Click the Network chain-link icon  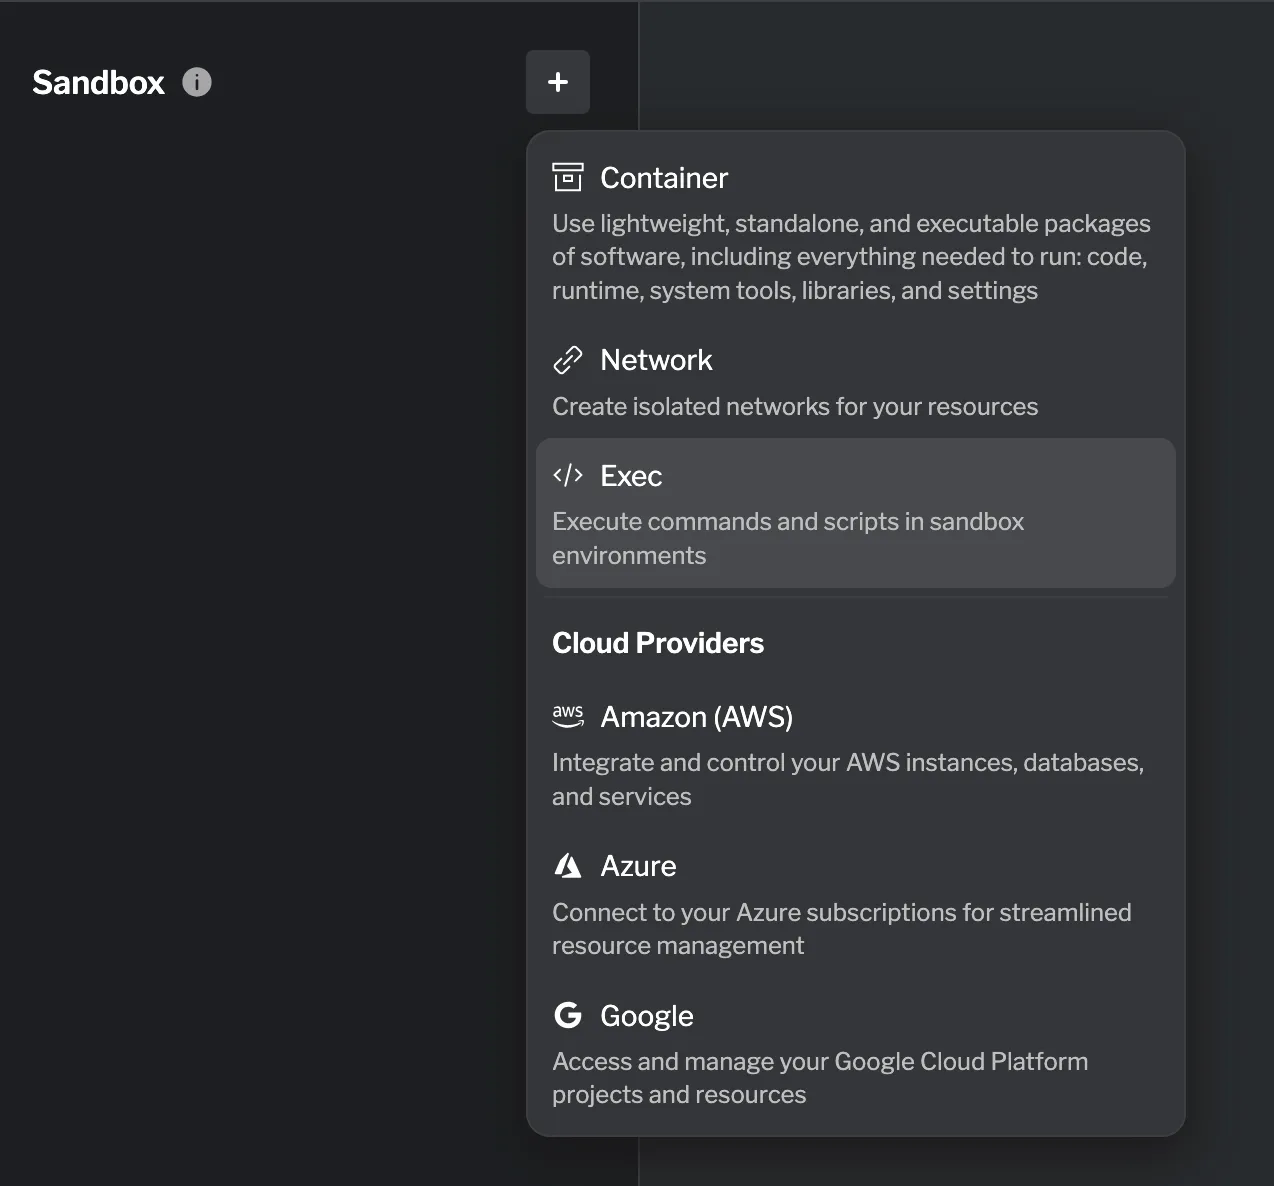click(568, 360)
